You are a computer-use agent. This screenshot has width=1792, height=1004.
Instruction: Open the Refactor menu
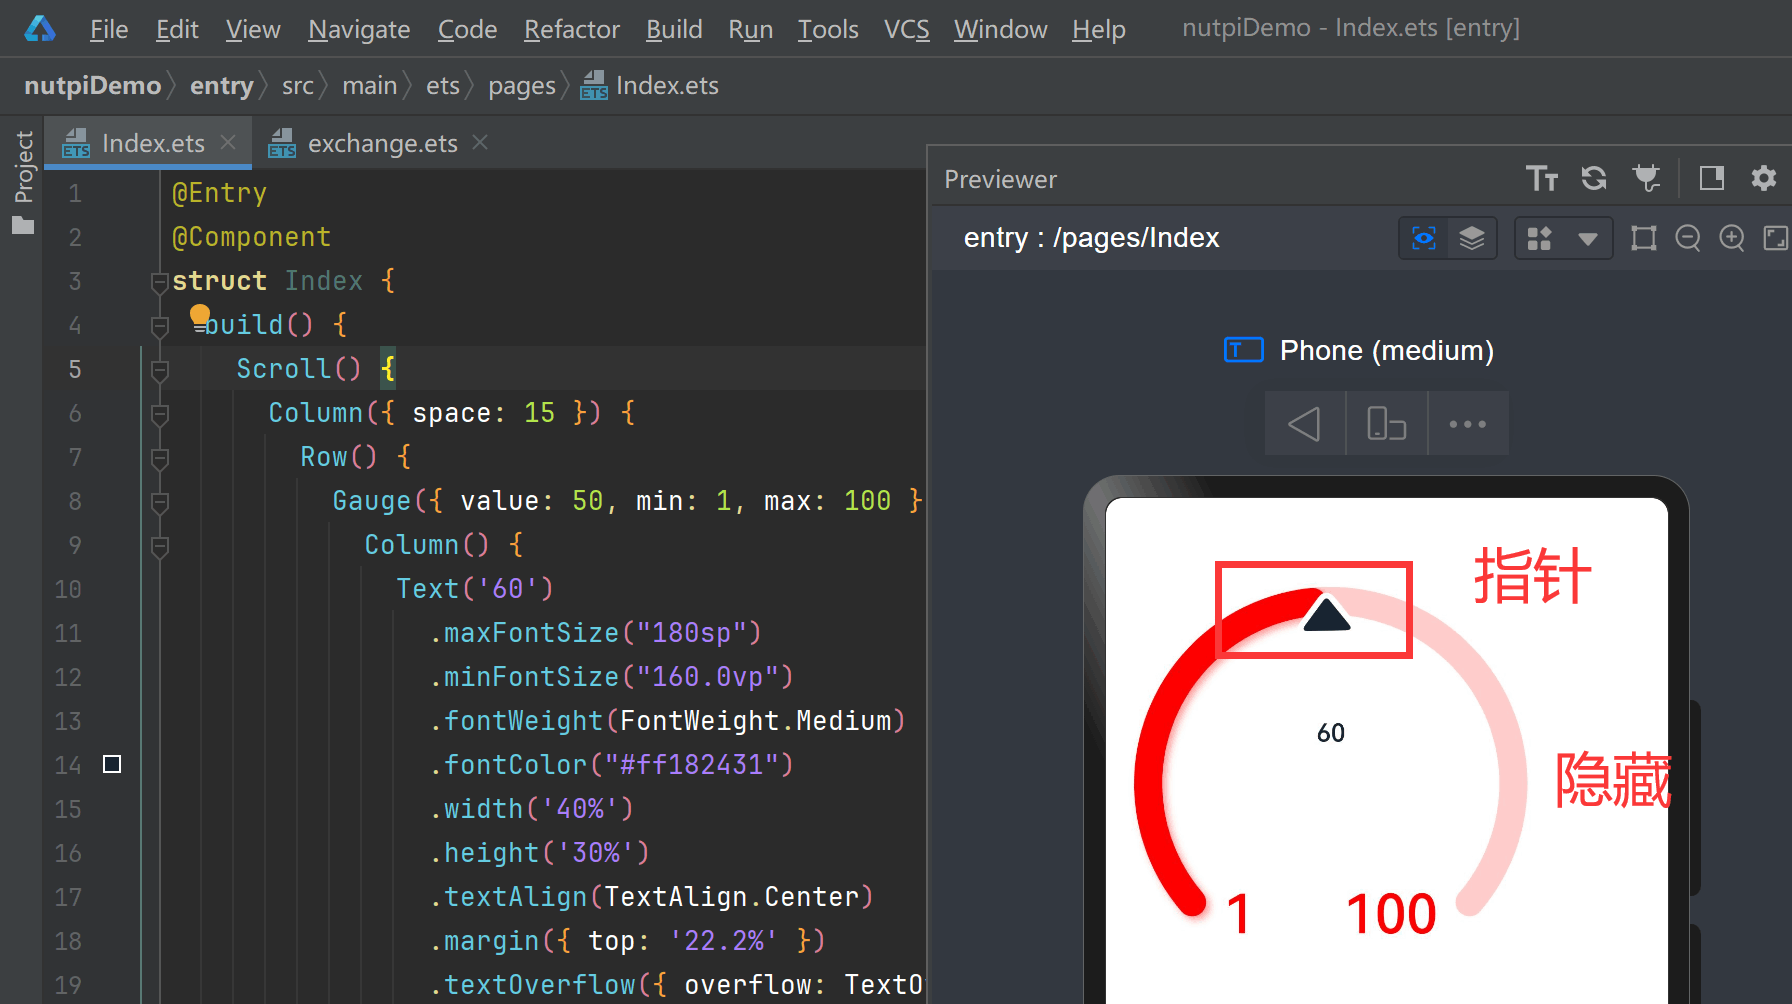coord(572,29)
